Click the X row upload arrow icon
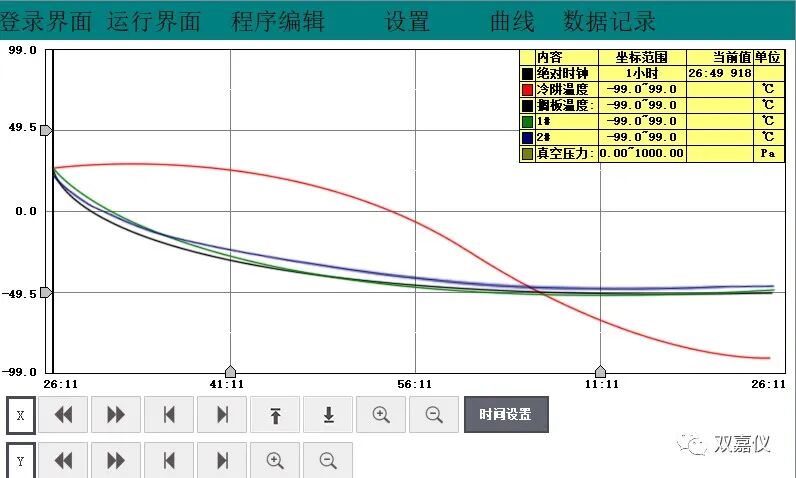 click(275, 415)
